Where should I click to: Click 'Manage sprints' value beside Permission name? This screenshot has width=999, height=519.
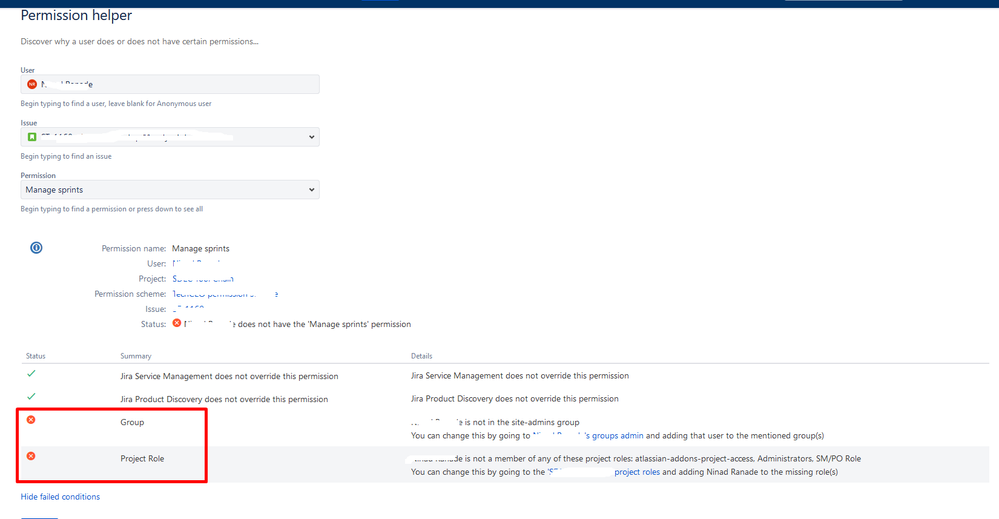point(201,248)
